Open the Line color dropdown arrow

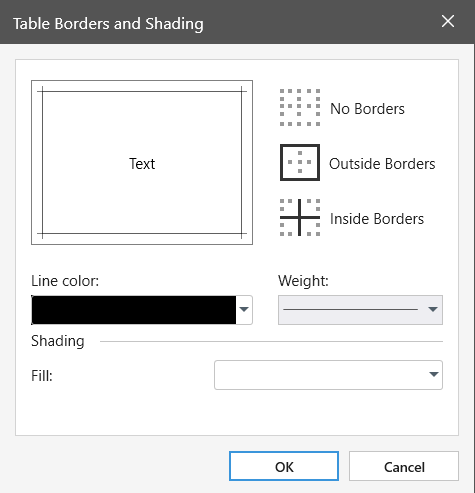pos(244,310)
